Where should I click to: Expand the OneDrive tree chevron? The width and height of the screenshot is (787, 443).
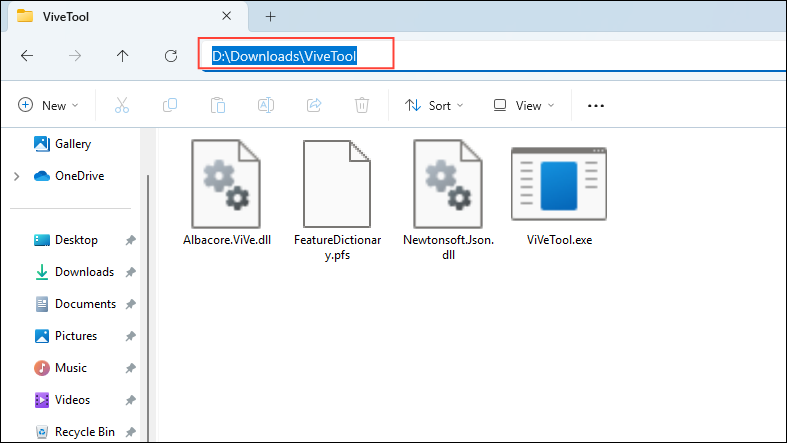17,176
